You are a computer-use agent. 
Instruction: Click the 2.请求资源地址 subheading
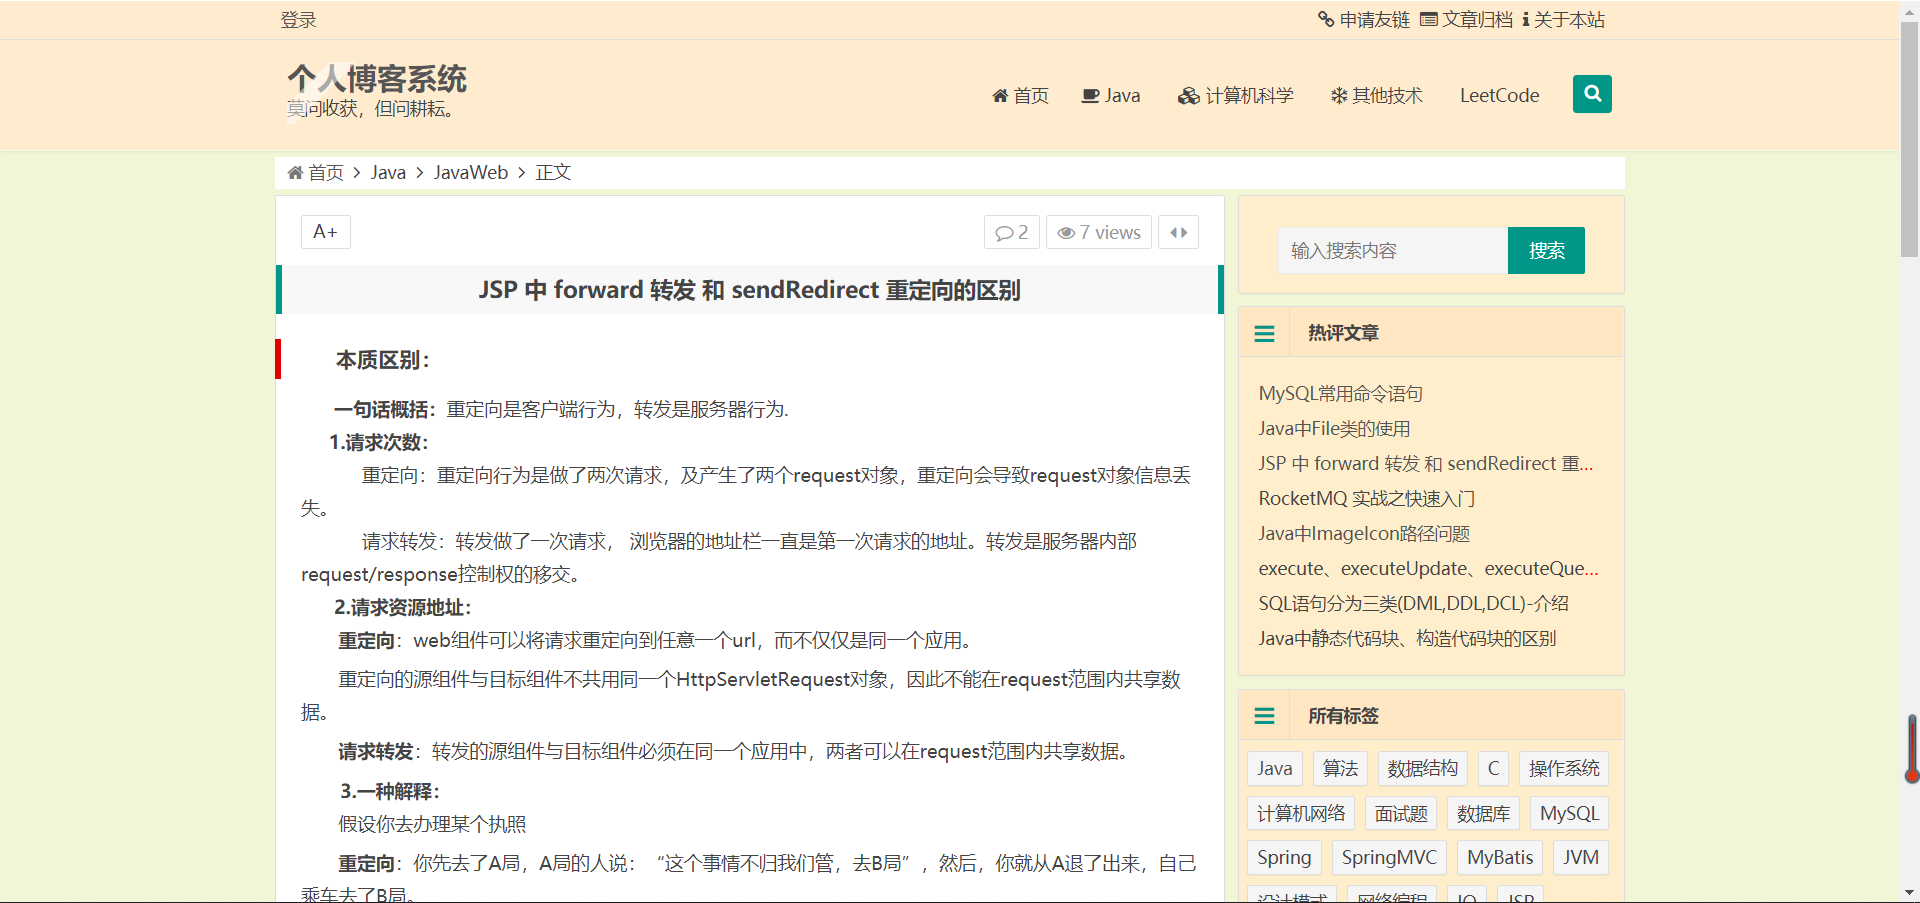(x=403, y=607)
